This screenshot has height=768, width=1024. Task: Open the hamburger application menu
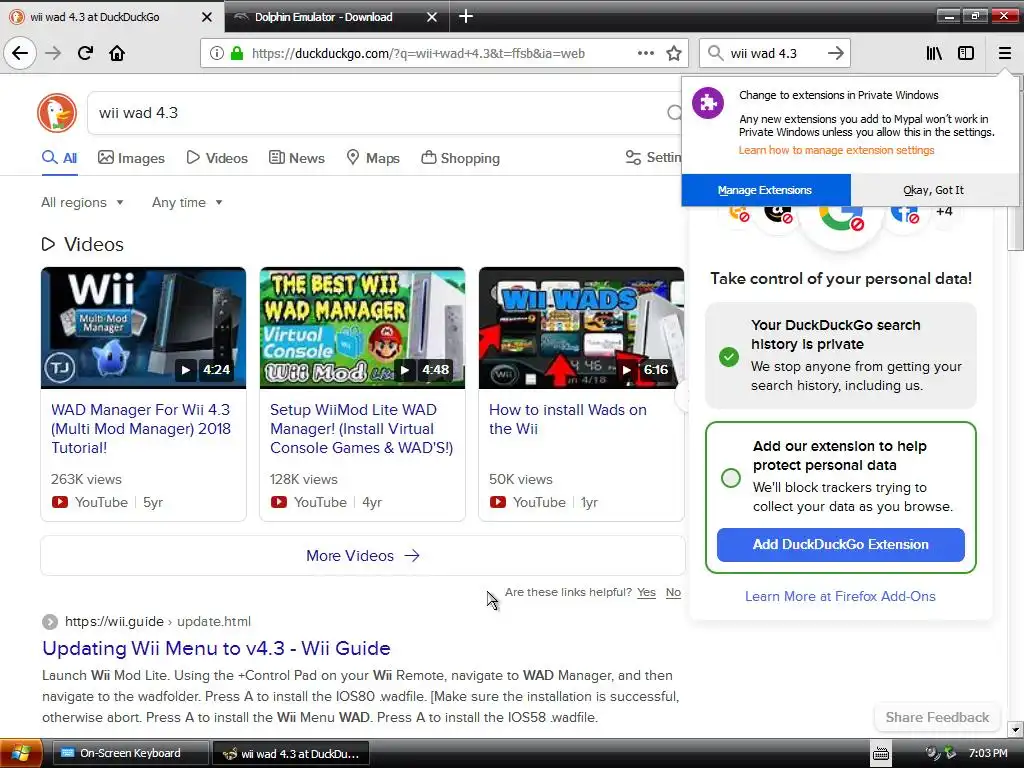(1004, 53)
